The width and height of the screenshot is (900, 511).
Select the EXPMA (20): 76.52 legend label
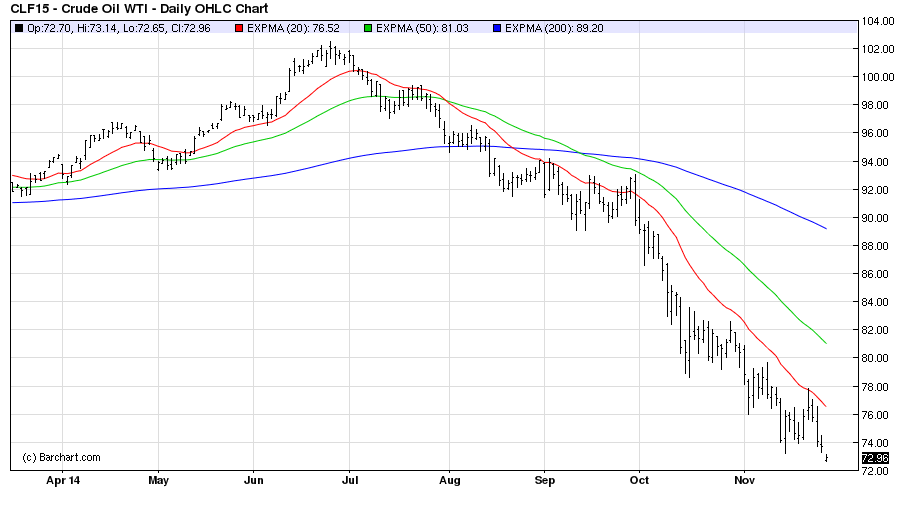[288, 27]
